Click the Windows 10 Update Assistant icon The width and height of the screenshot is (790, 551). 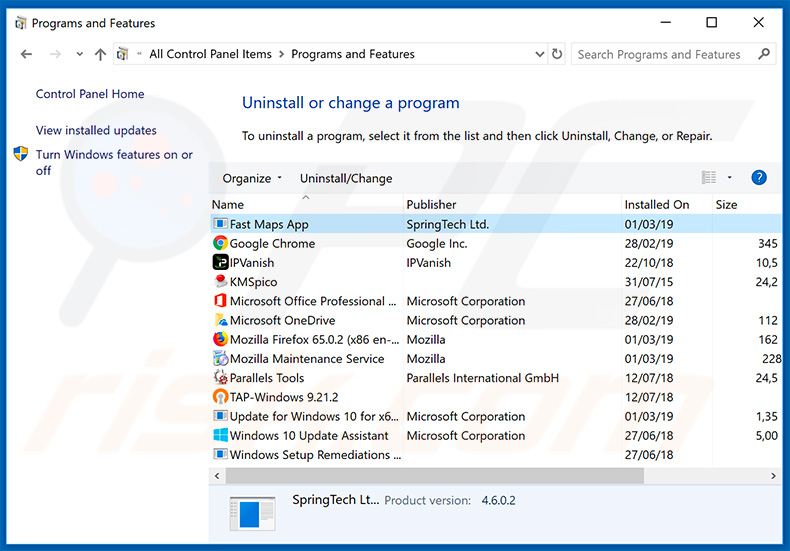pos(220,435)
